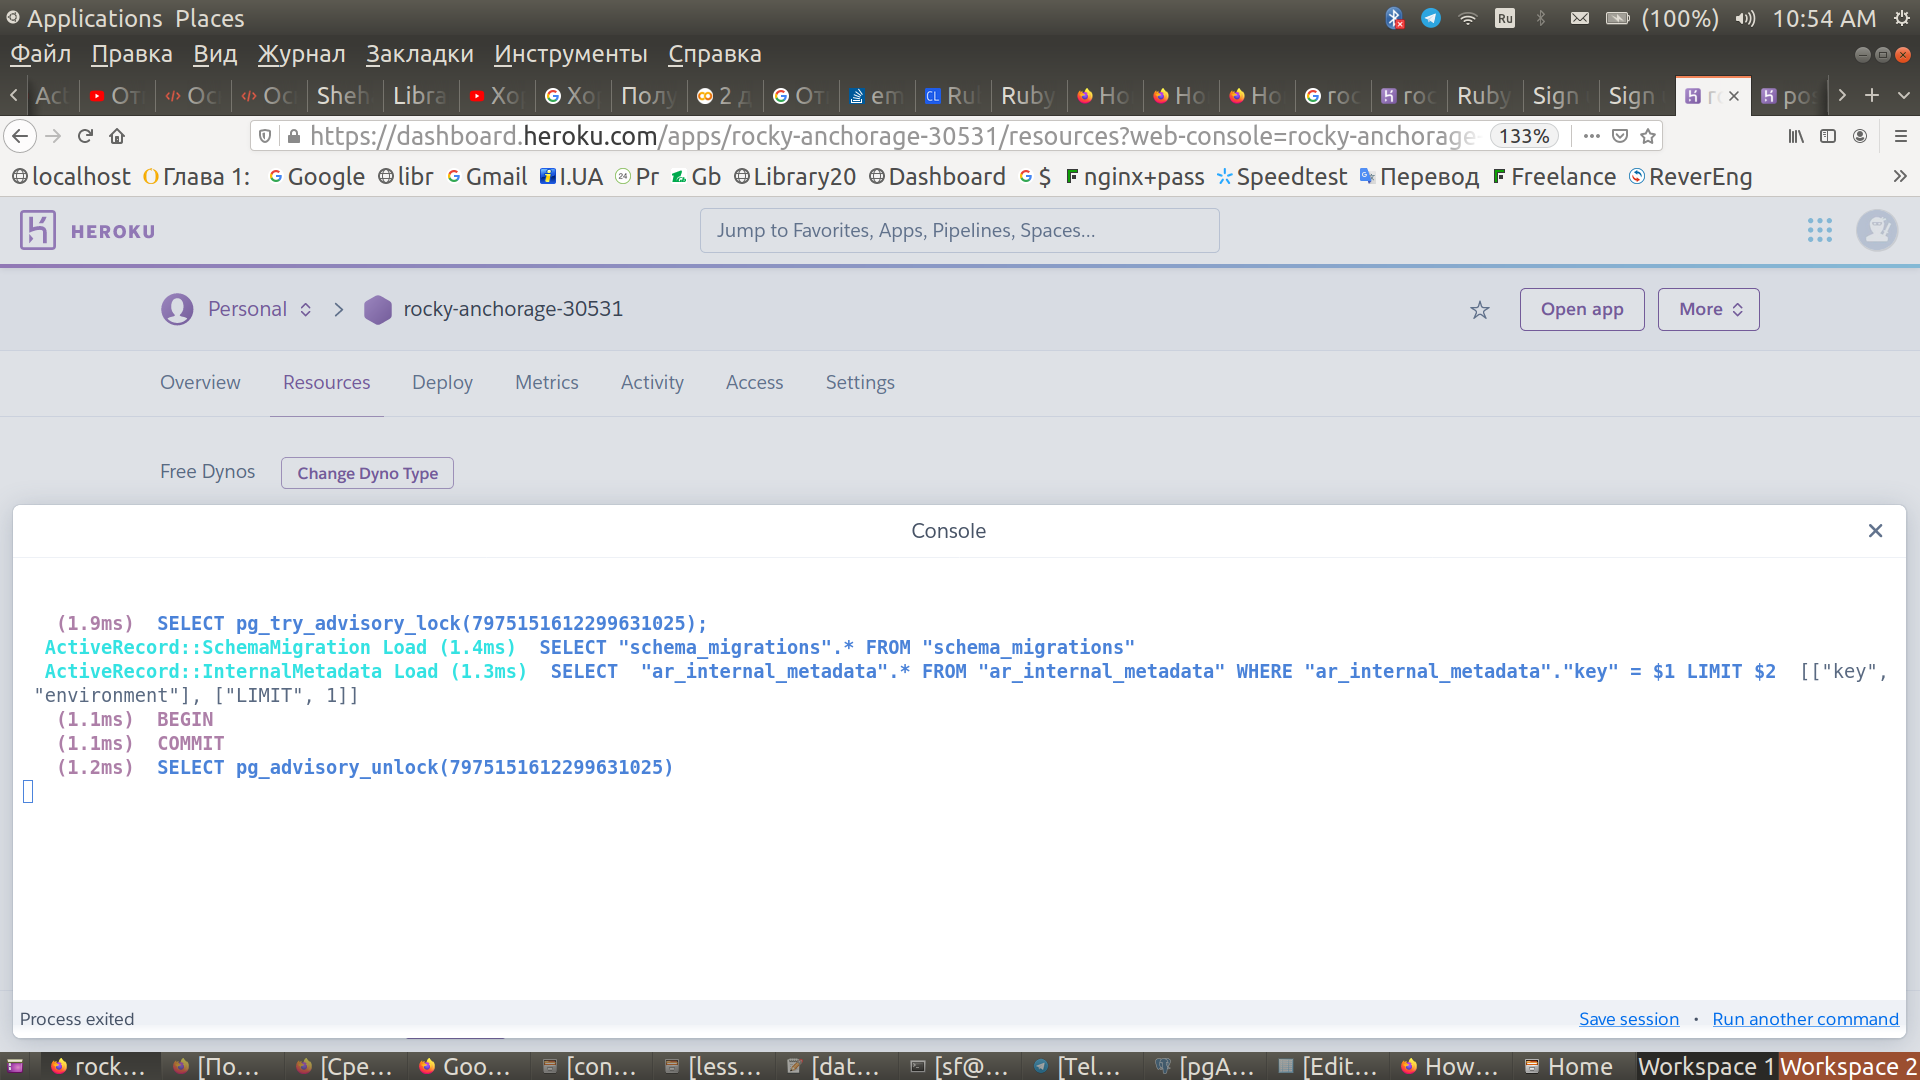Open the Speedtest bookmark
Screen dimensions: 1920x1080
point(1282,177)
